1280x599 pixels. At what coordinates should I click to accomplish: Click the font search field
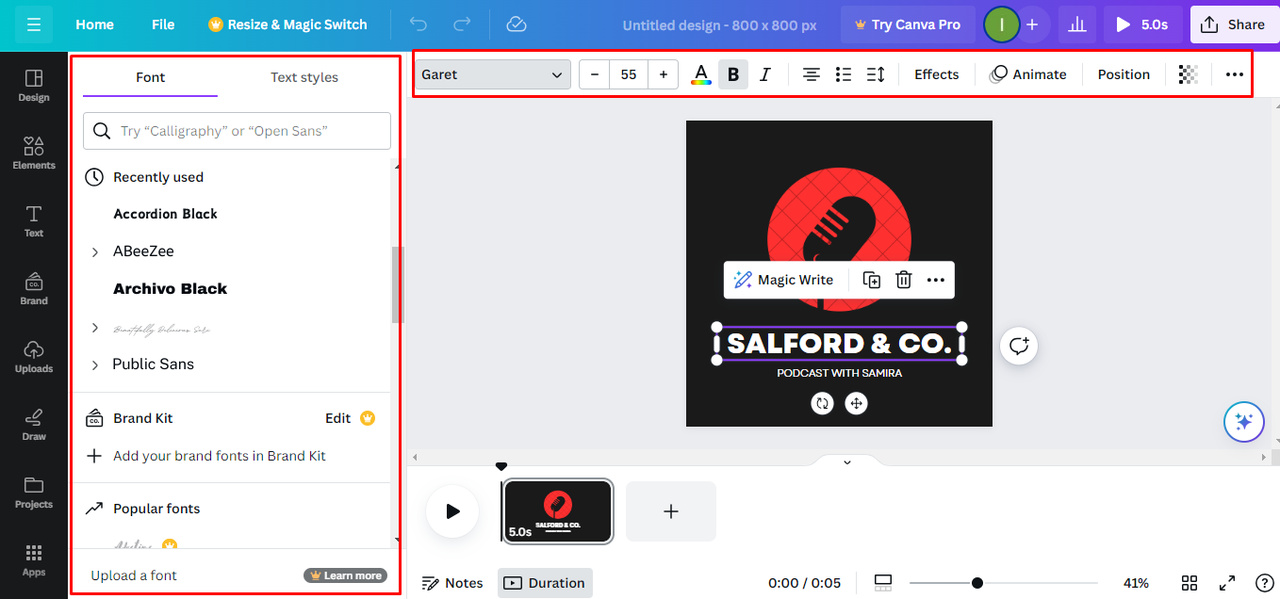[237, 130]
